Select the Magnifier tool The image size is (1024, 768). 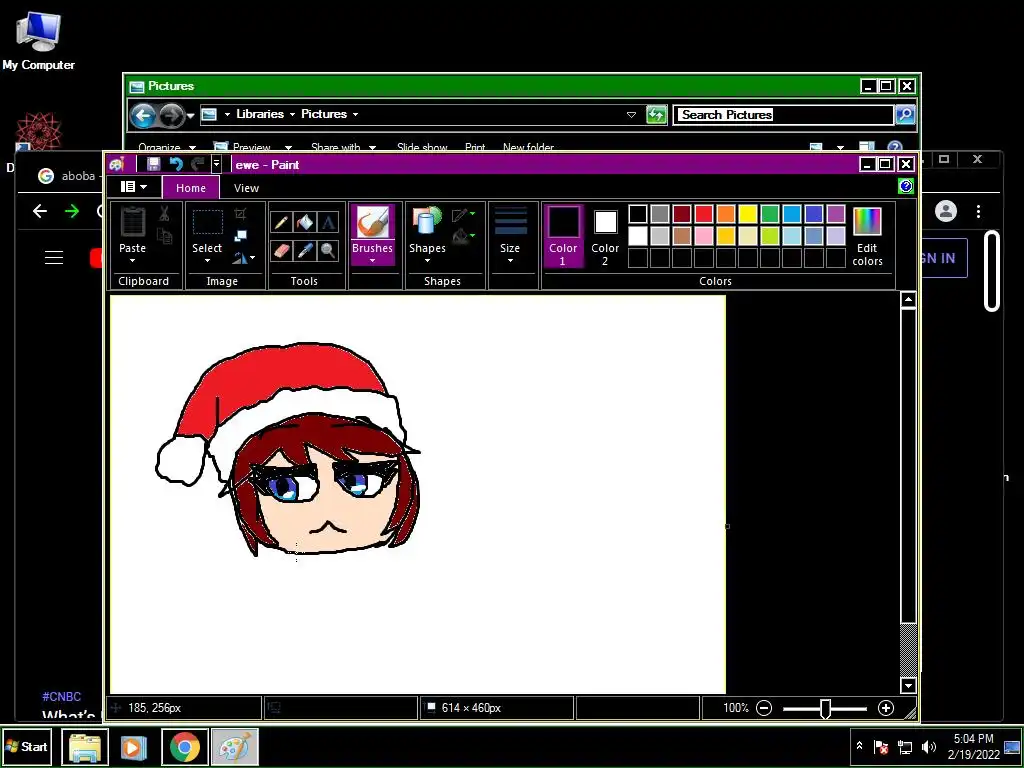click(328, 250)
